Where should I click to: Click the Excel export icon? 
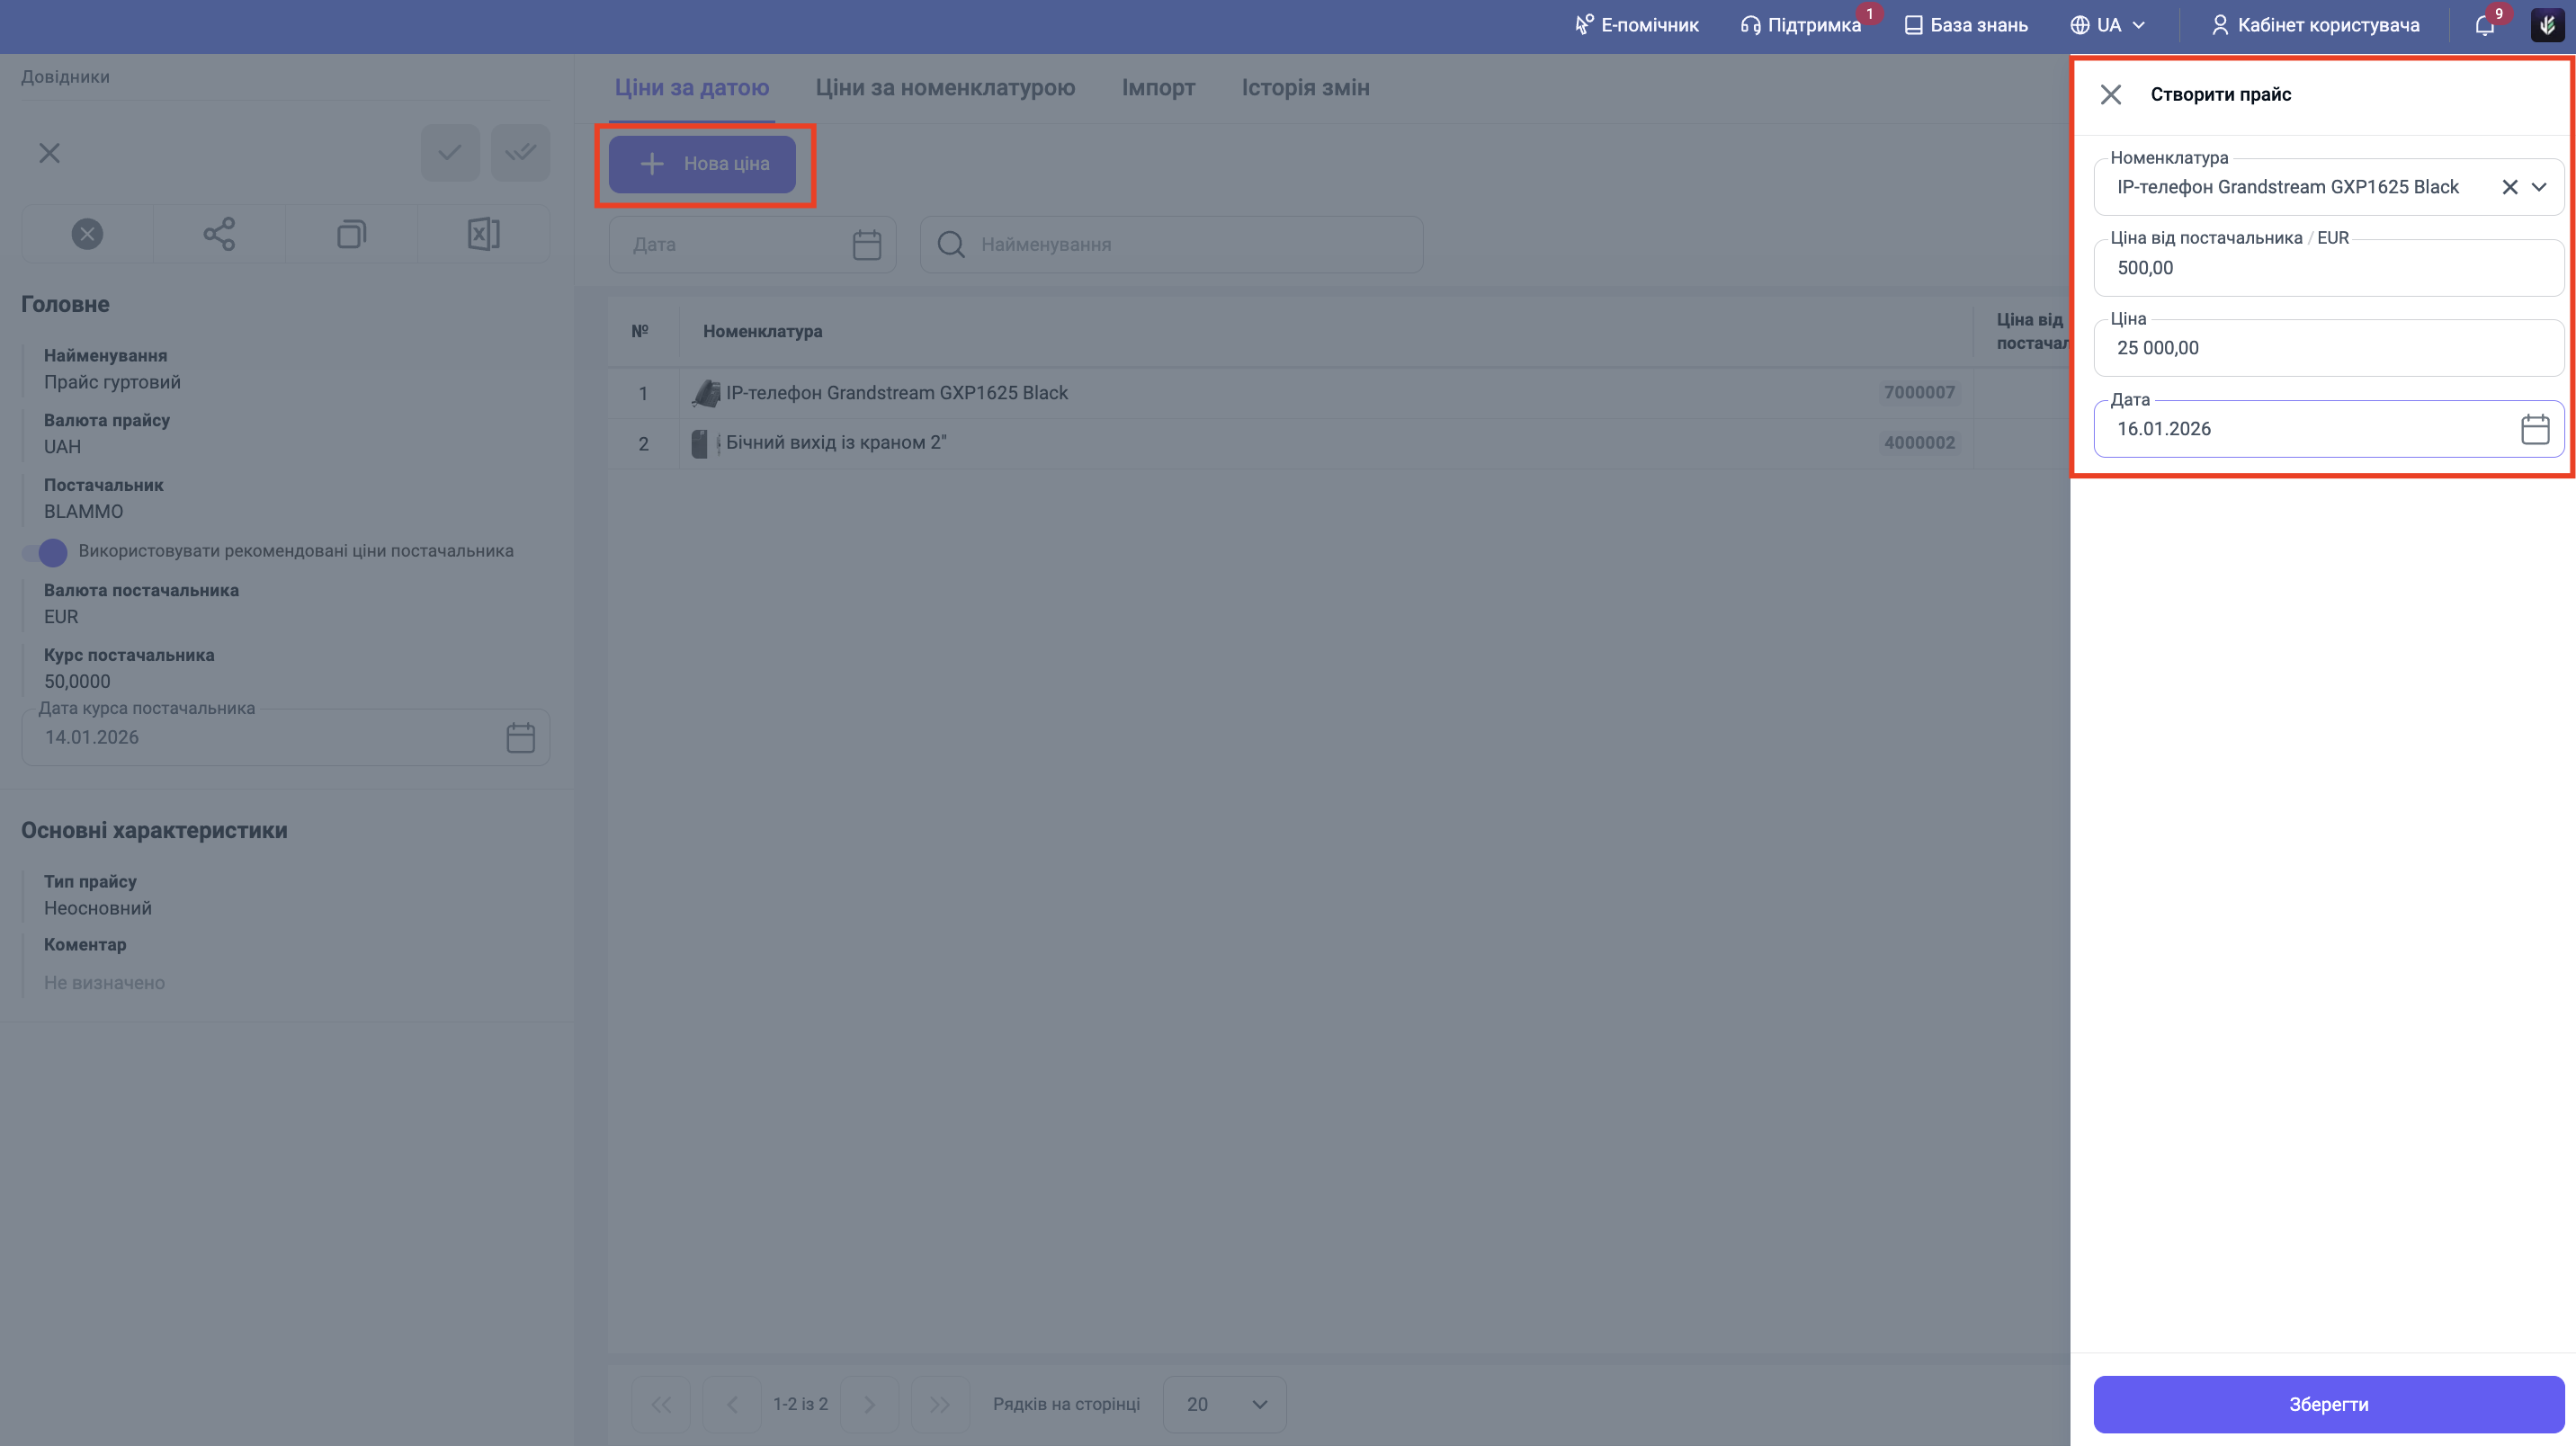pos(483,234)
